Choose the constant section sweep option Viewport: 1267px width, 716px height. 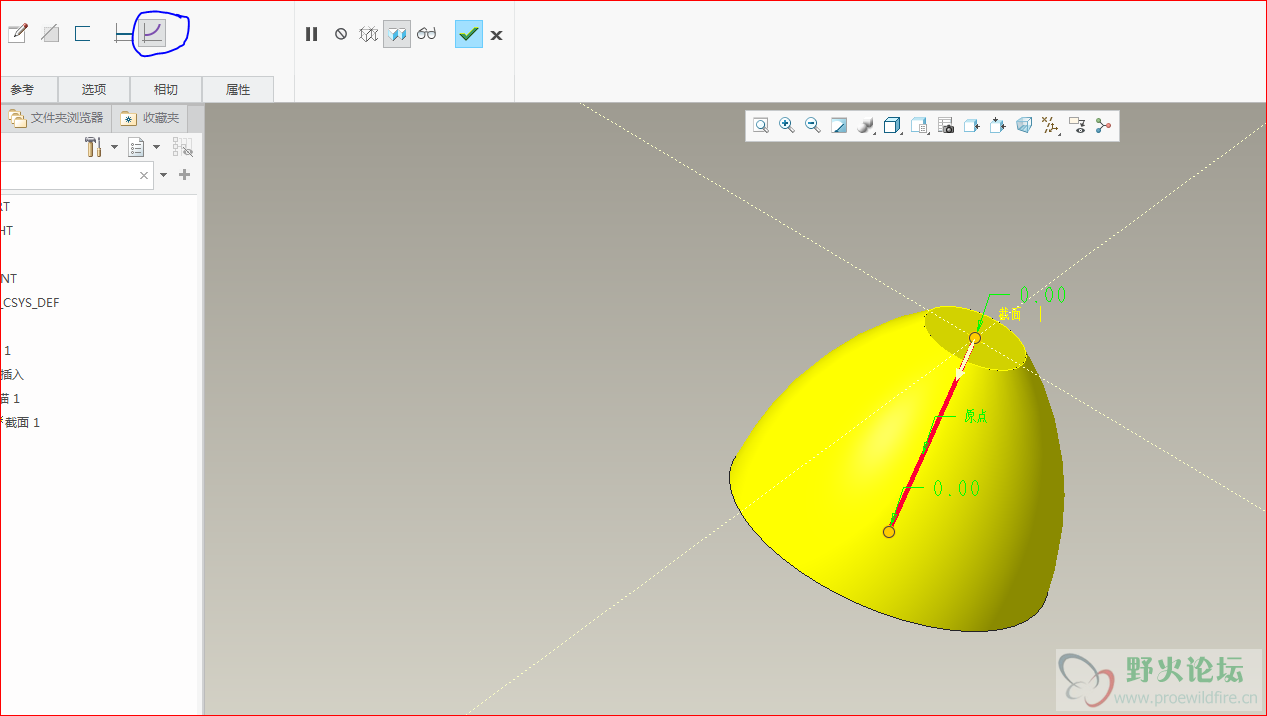pos(123,34)
